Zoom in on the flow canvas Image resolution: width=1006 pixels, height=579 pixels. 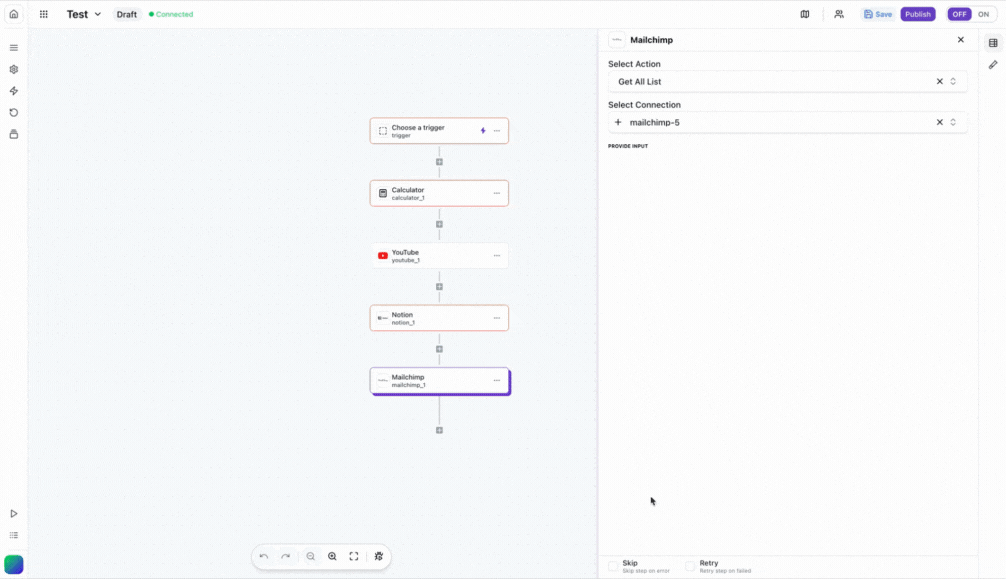pyautogui.click(x=332, y=556)
